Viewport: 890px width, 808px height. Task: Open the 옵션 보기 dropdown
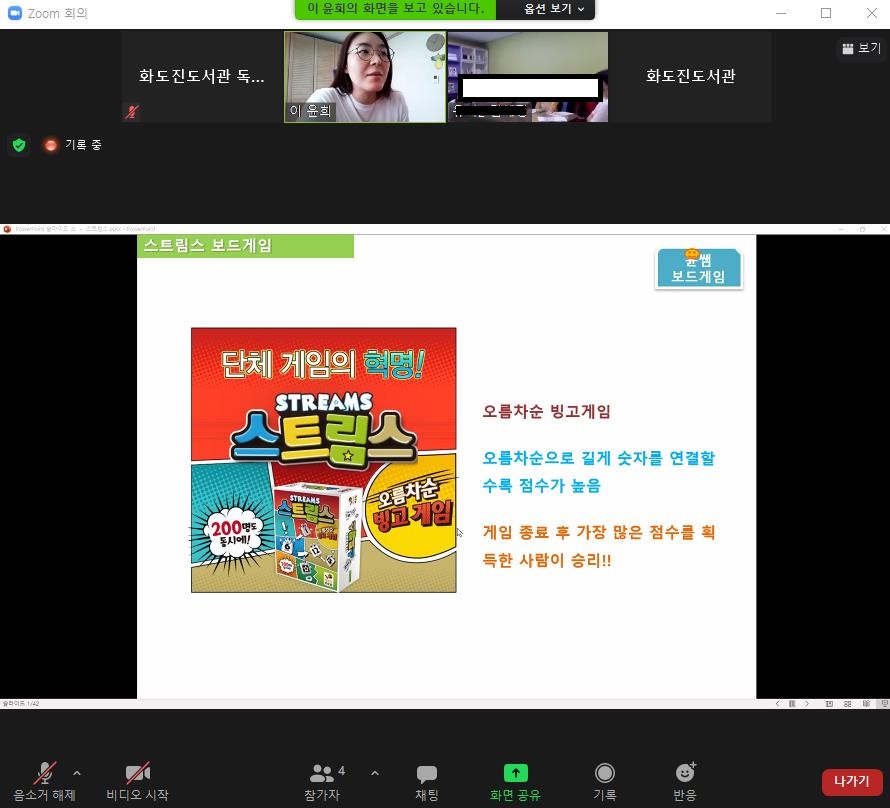coord(554,9)
